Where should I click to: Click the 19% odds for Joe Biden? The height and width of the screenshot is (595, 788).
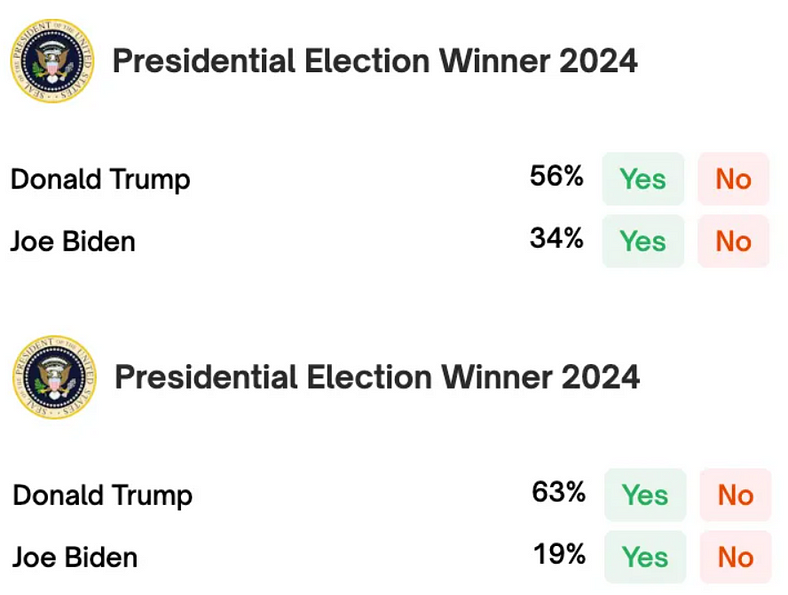(x=558, y=555)
